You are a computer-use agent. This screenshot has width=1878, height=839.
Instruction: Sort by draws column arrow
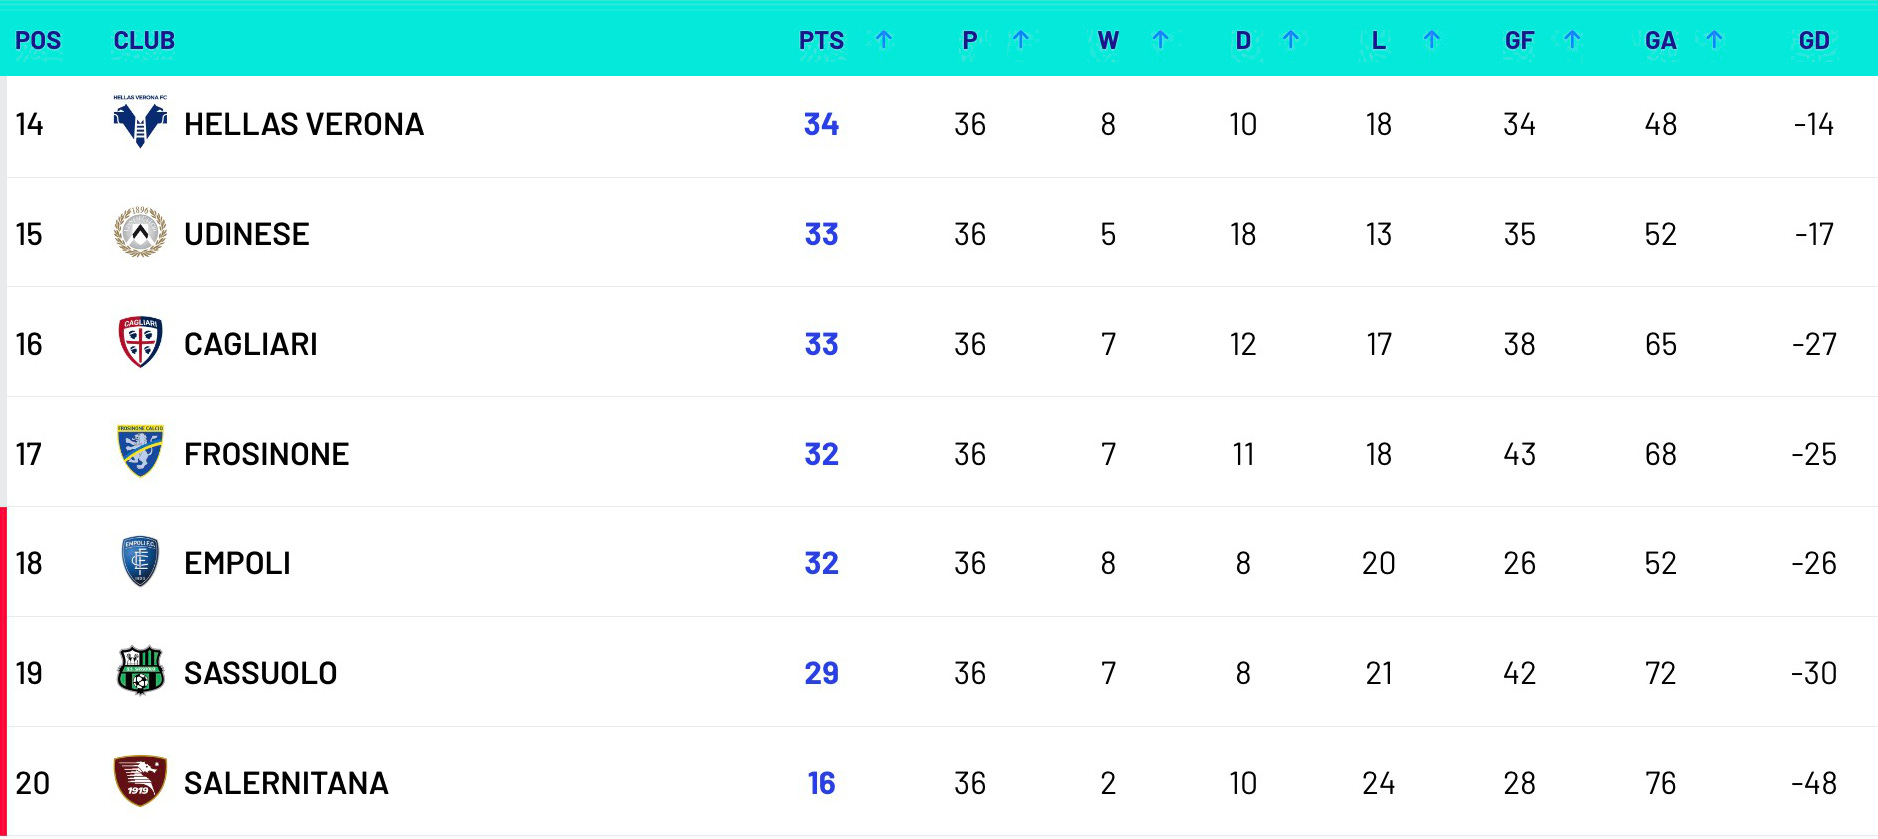[1291, 40]
